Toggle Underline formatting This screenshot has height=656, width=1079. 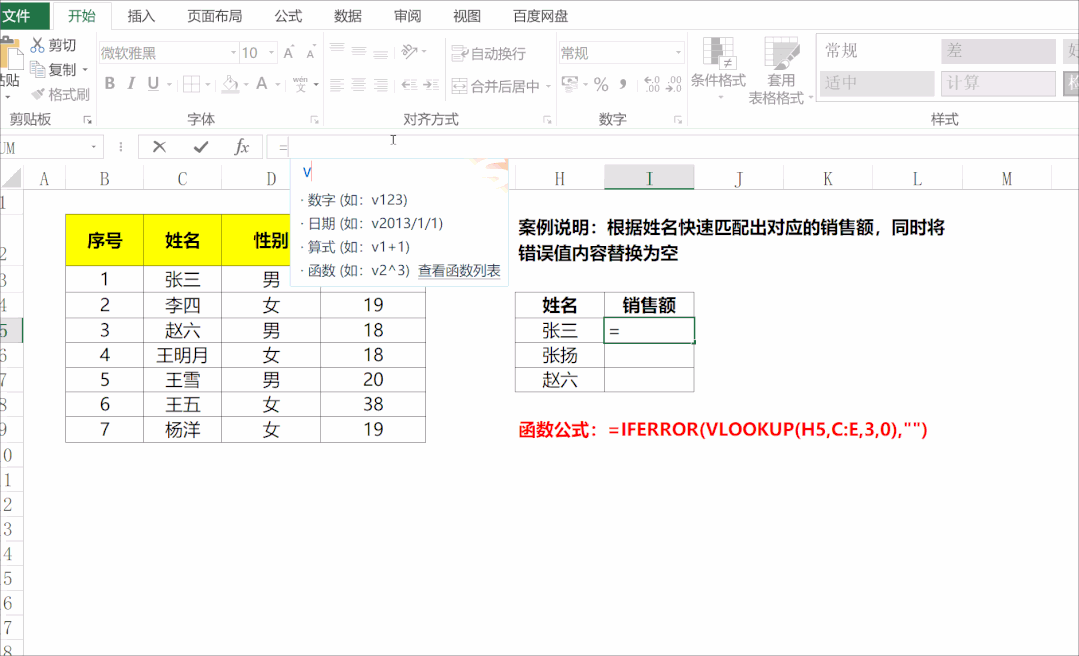(153, 84)
